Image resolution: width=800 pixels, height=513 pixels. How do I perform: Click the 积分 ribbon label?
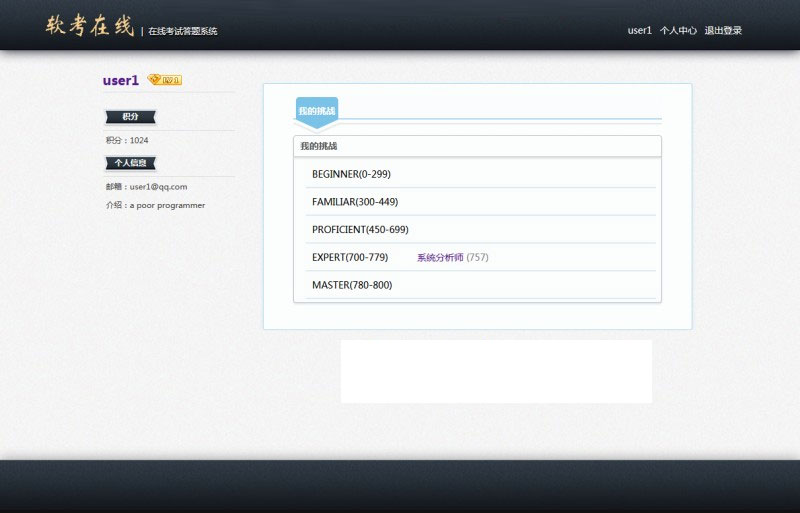click(130, 117)
